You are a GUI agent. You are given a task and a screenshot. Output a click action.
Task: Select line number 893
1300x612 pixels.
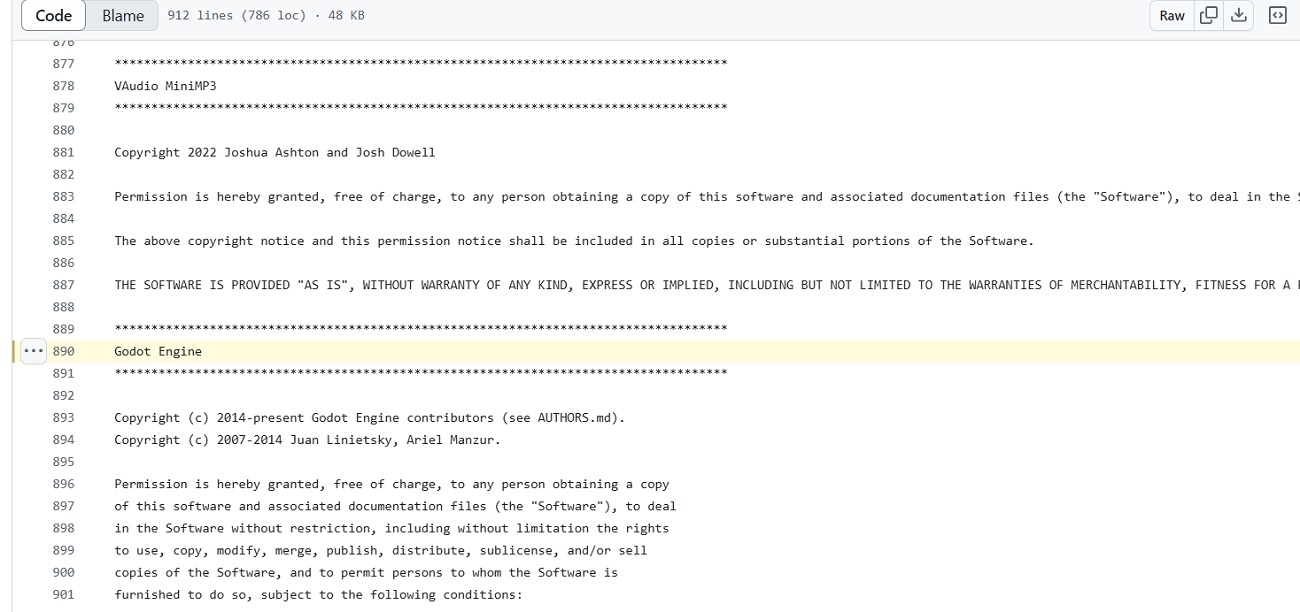[63, 418]
